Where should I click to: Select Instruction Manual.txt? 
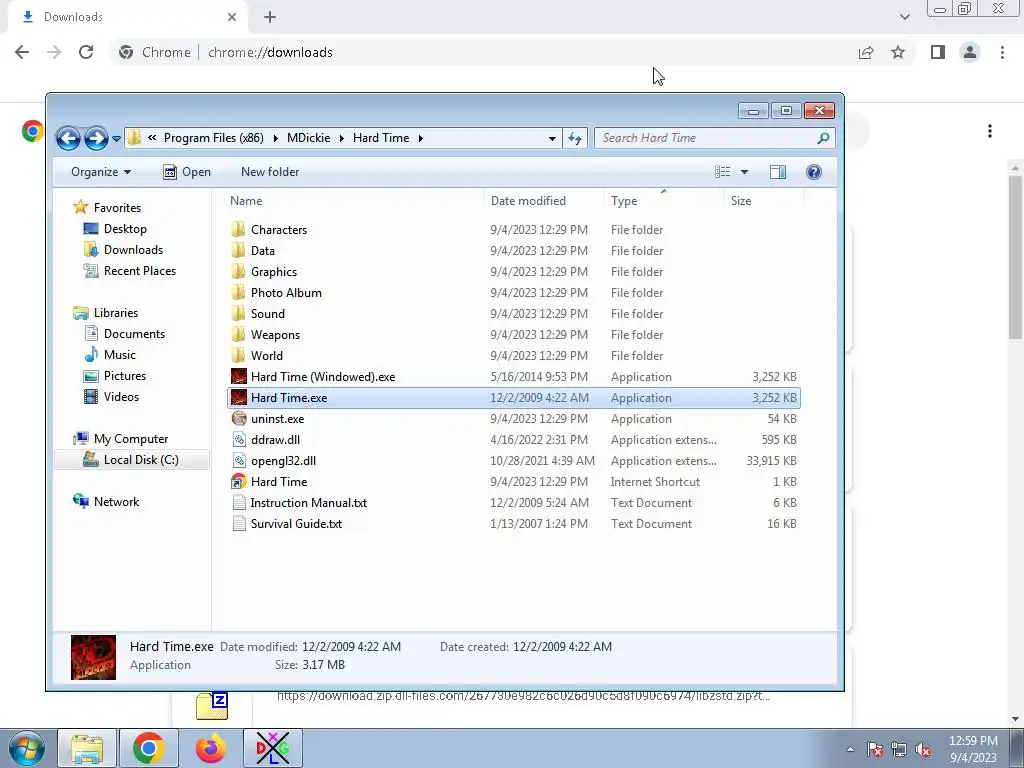[513, 502]
